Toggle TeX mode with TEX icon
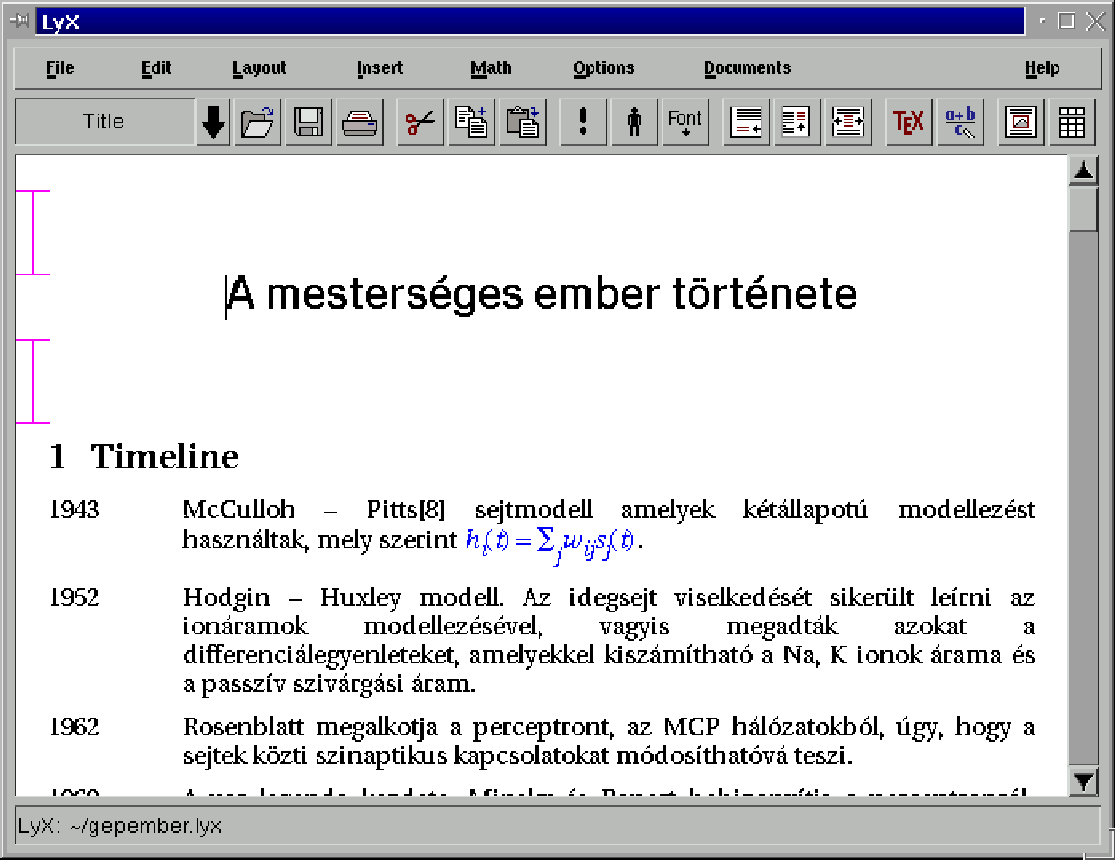Image resolution: width=1115 pixels, height=860 pixels. click(909, 122)
